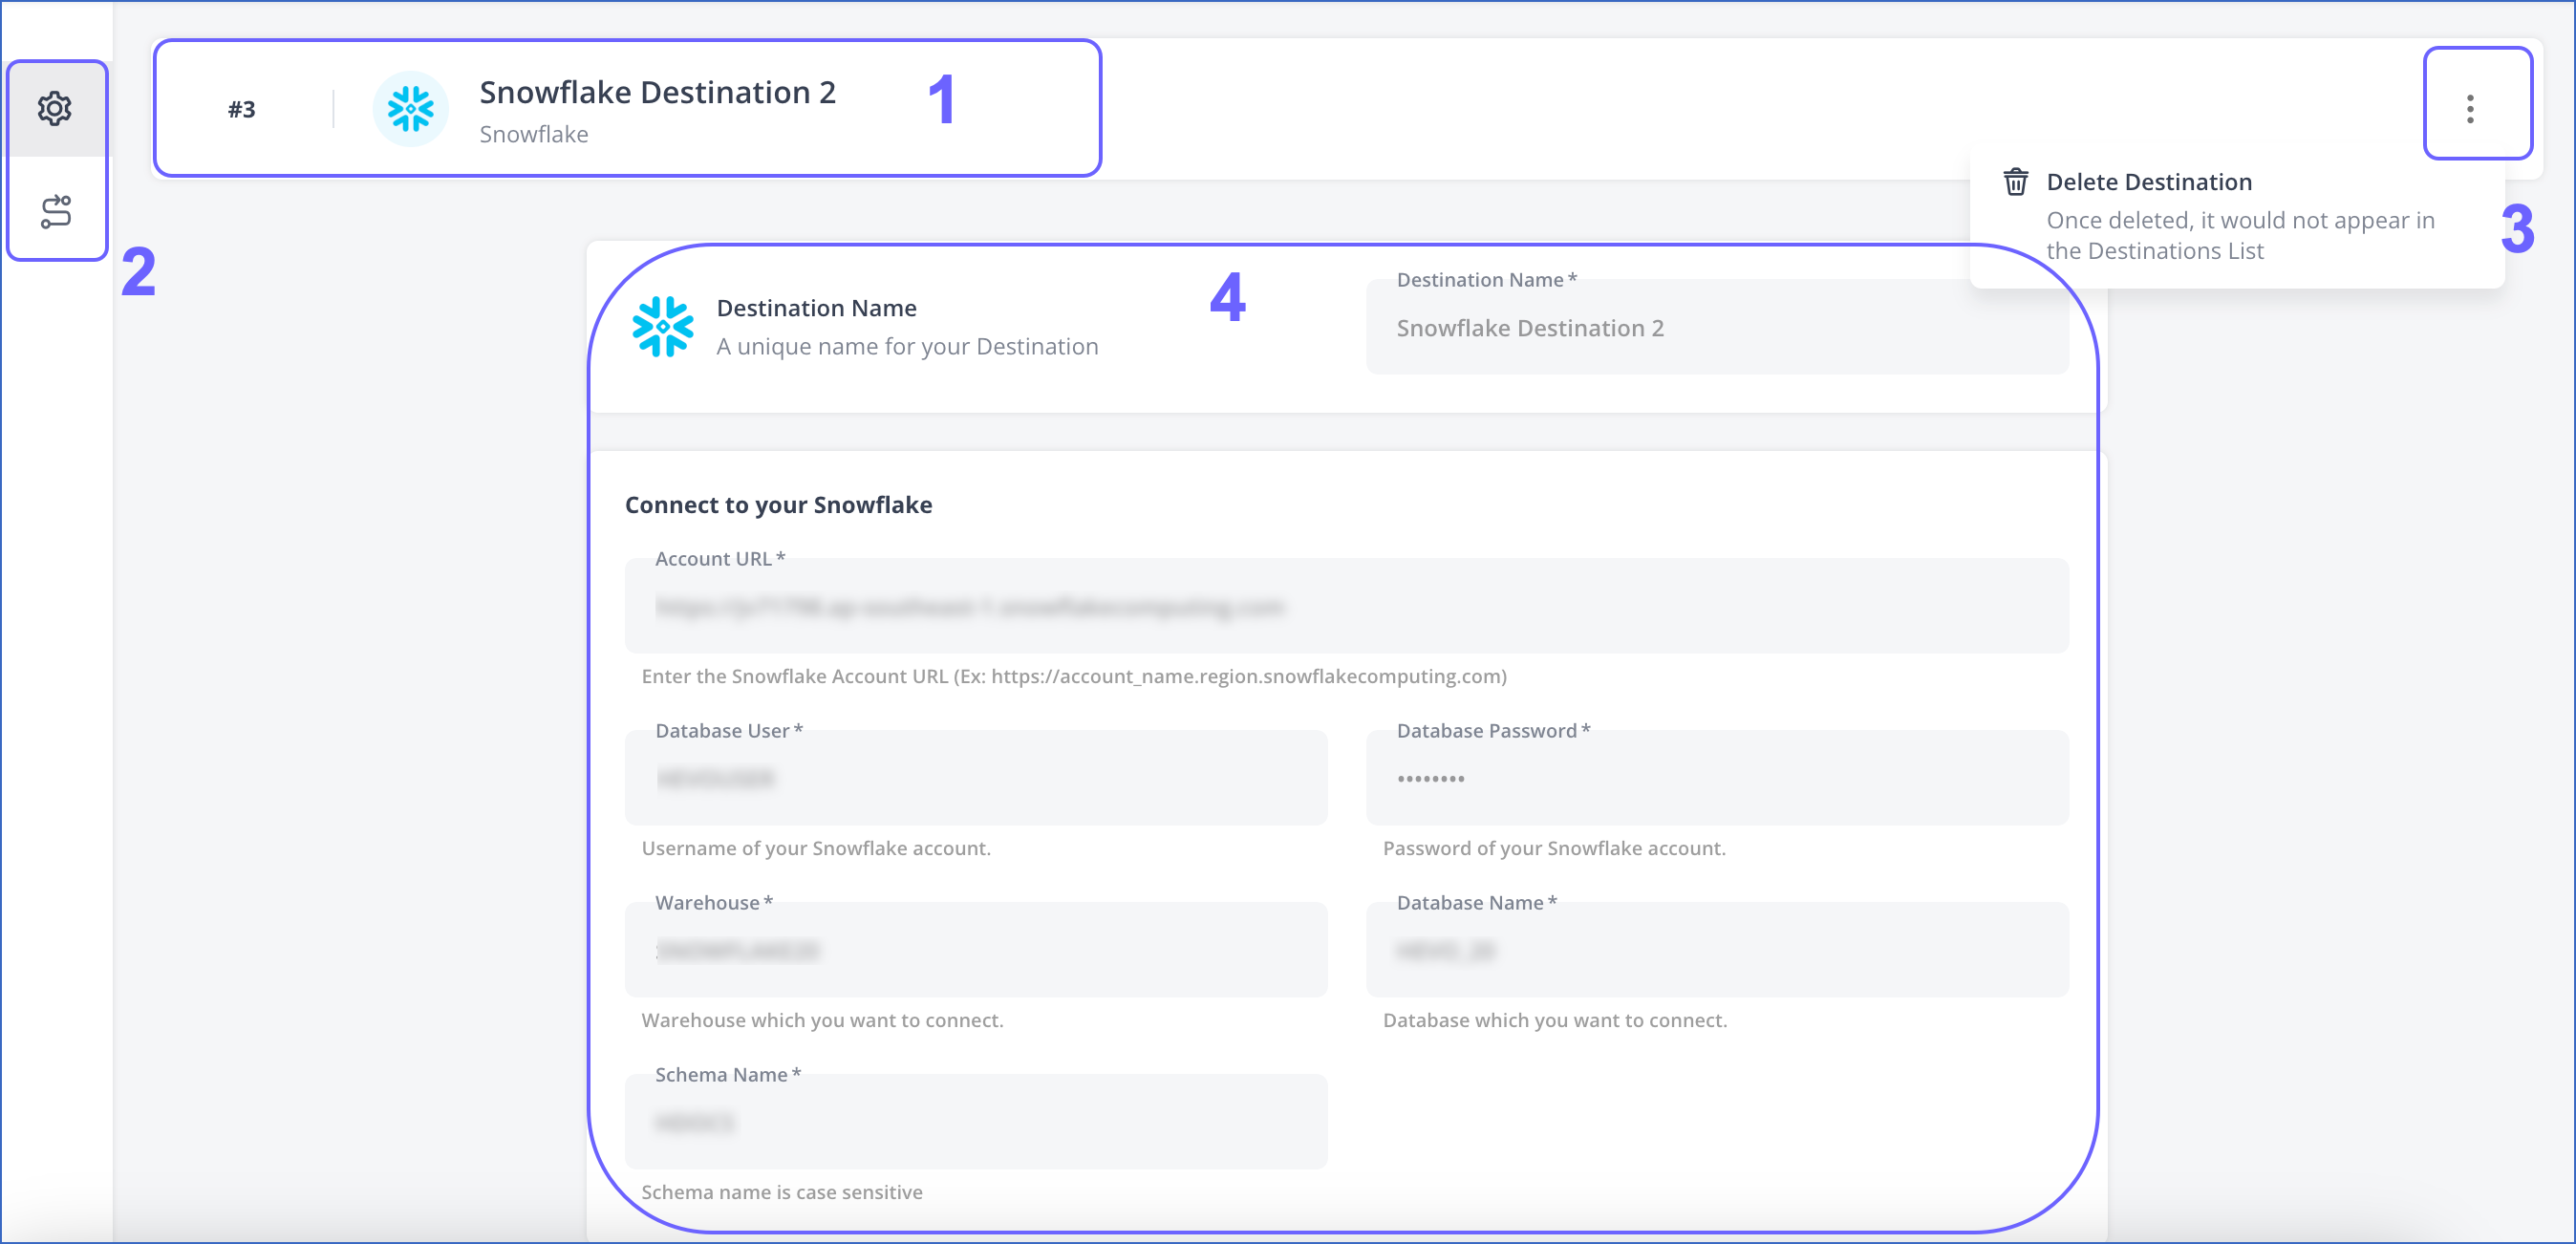This screenshot has width=2576, height=1244.
Task: Click 'Warehouse which you want to connect.' hint
Action: click(822, 1020)
